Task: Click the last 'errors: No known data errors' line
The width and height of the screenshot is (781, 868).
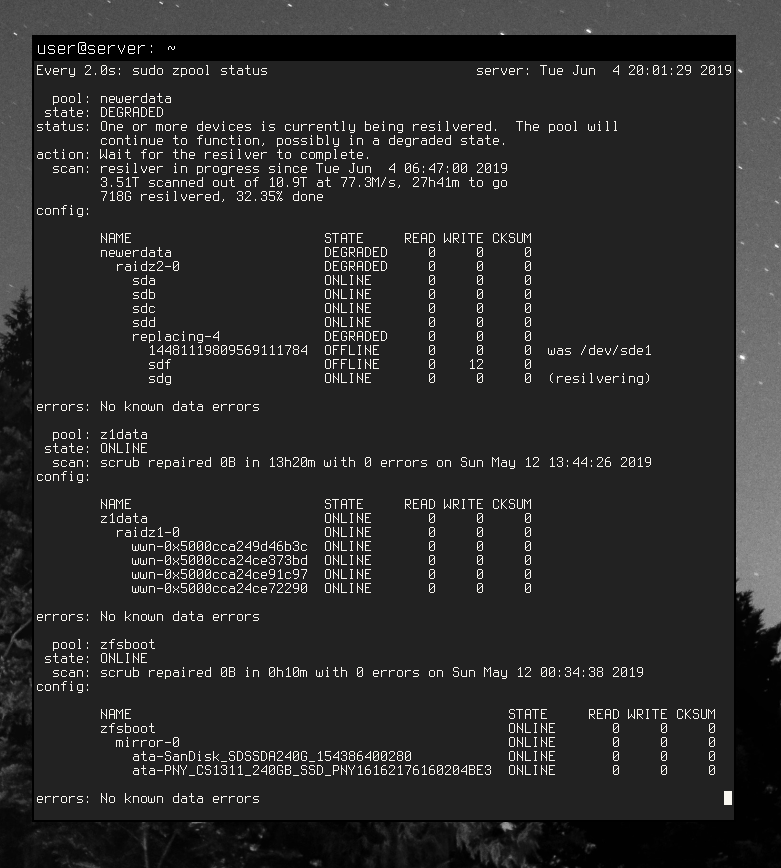Action: click(x=148, y=798)
